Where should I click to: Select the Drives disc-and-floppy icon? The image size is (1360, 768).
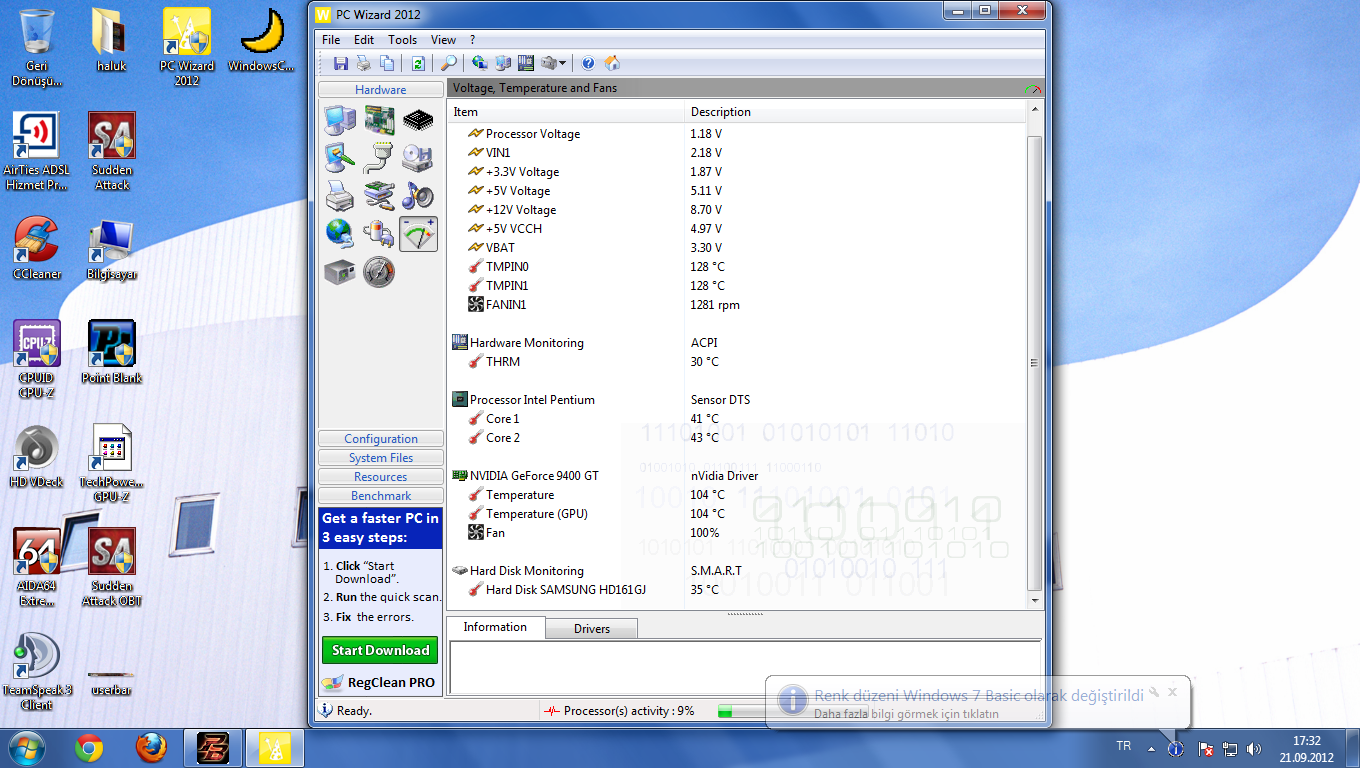pos(418,158)
